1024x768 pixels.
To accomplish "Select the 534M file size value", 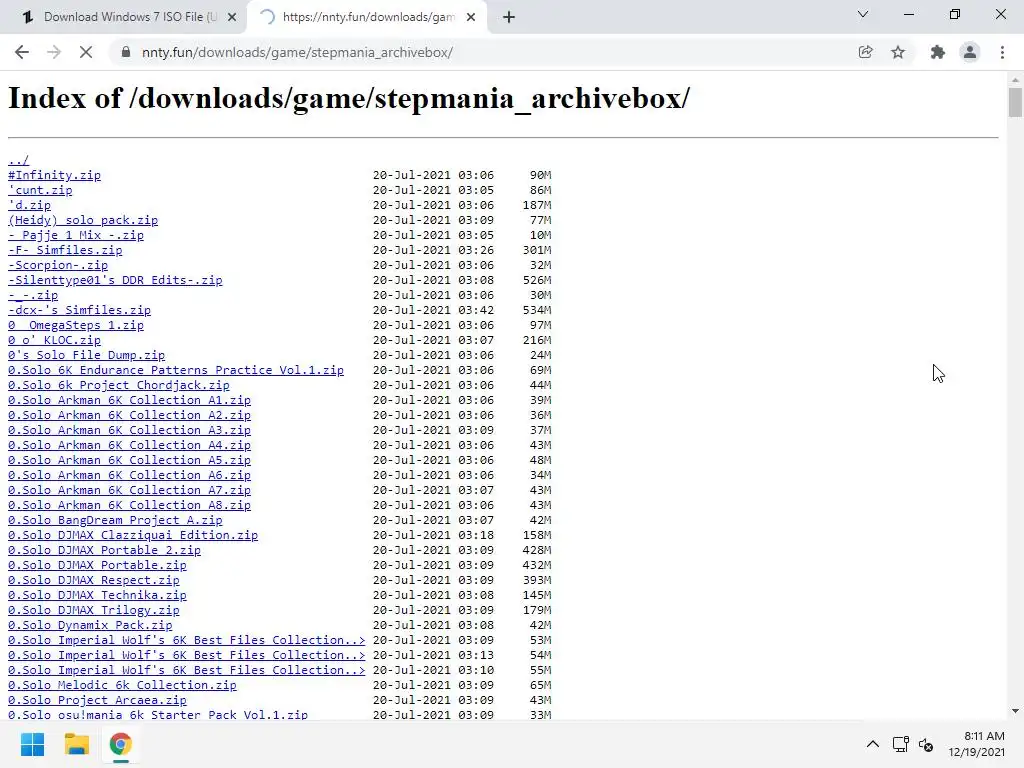I will point(537,310).
